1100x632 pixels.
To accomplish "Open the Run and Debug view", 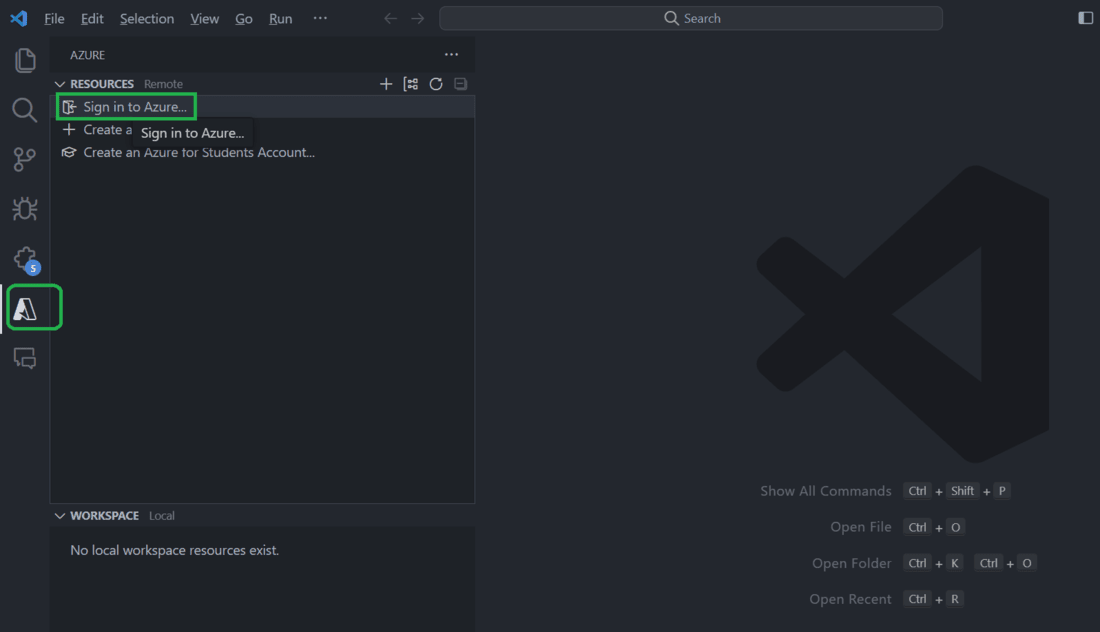I will point(25,209).
